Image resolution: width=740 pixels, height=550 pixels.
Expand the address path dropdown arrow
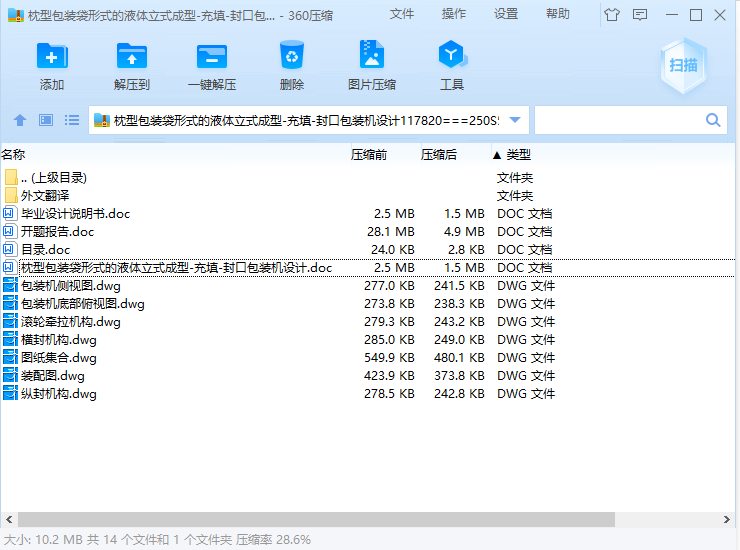[x=515, y=120]
